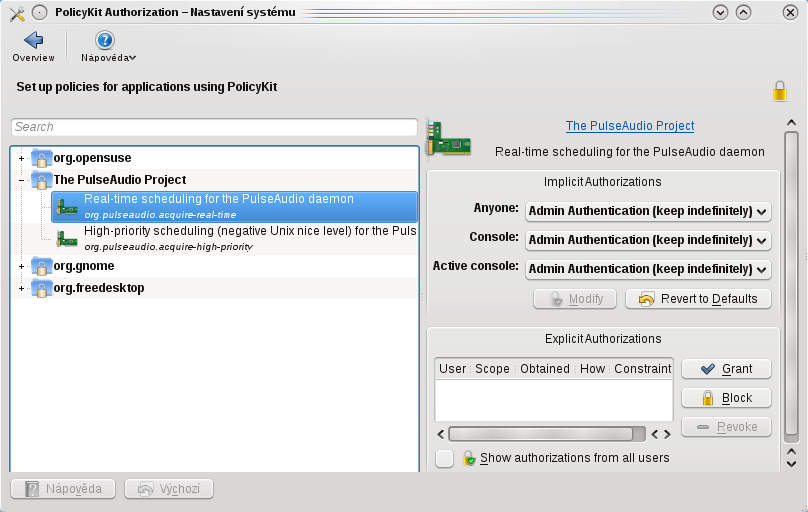The image size is (808, 512).
Task: Select High-priority scheduling PulseAudio entry
Action: 234,238
